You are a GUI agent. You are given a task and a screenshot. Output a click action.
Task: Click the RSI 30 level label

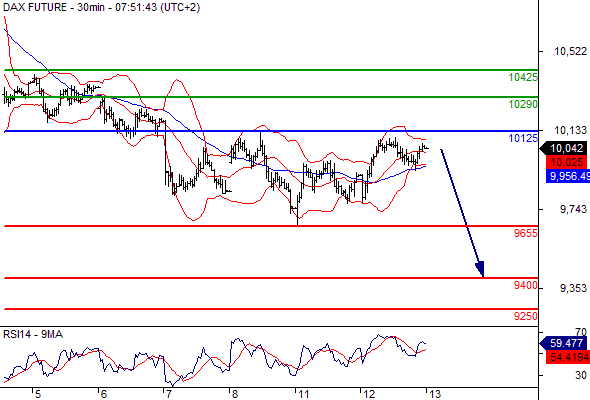tap(581, 376)
